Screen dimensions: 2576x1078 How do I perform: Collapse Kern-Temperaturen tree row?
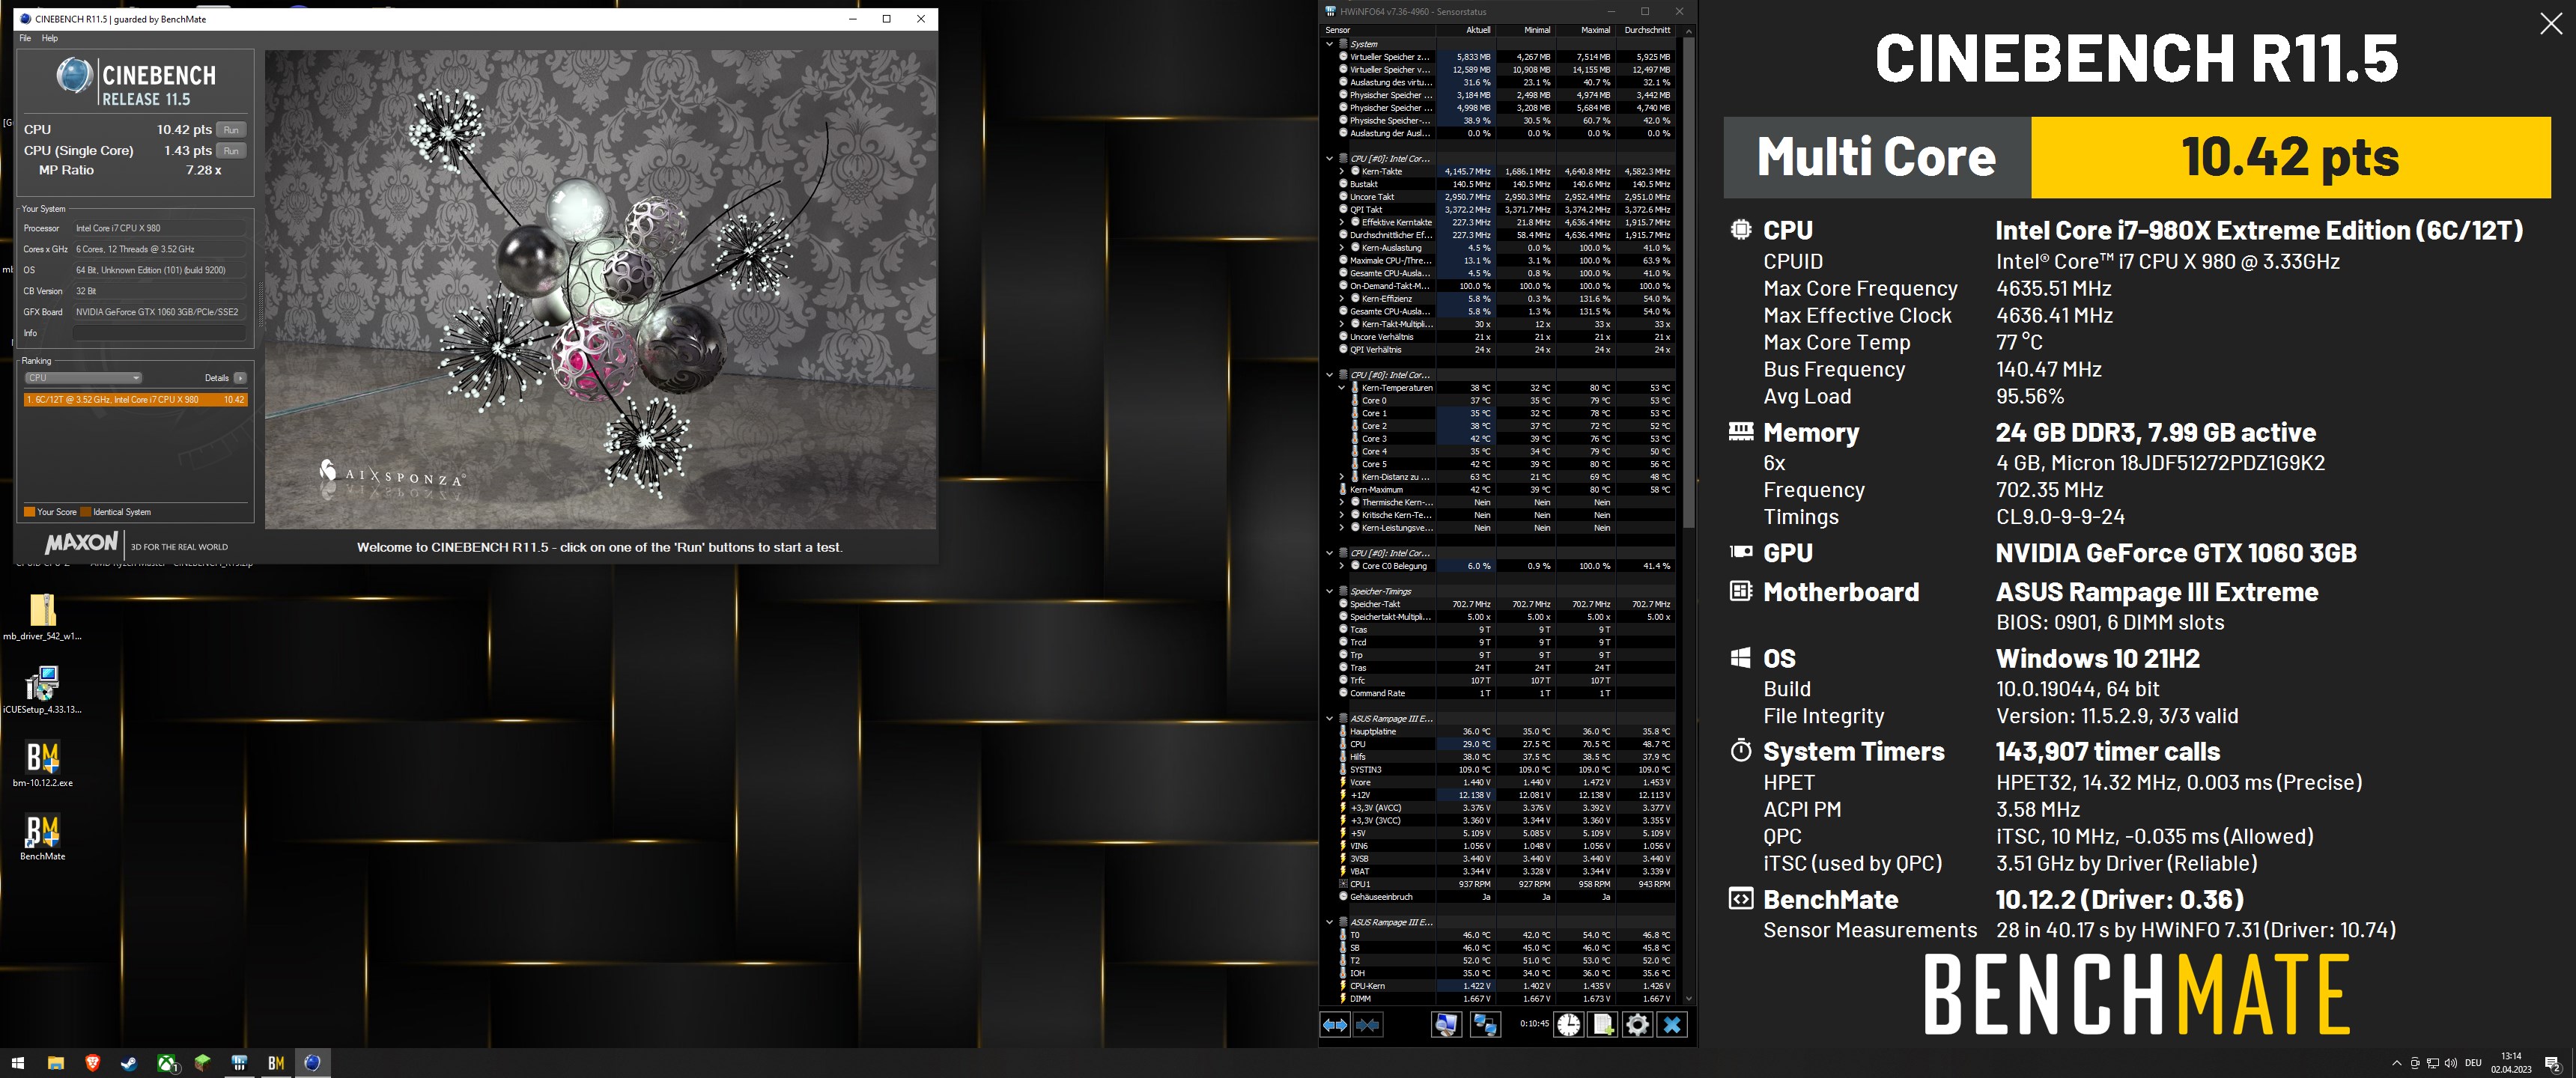click(1342, 387)
